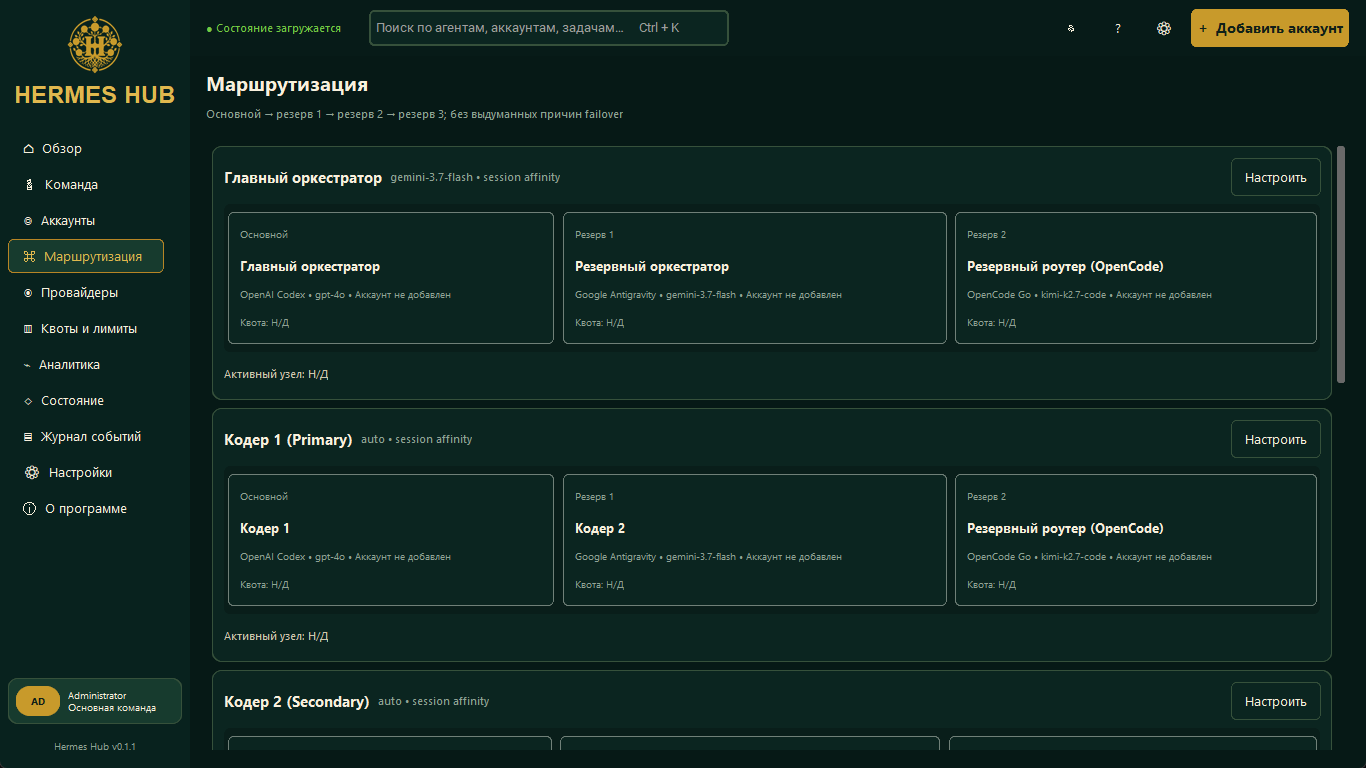The image size is (1366, 768).
Task: Click the Hermes Hub logo emblem
Action: click(x=95, y=45)
